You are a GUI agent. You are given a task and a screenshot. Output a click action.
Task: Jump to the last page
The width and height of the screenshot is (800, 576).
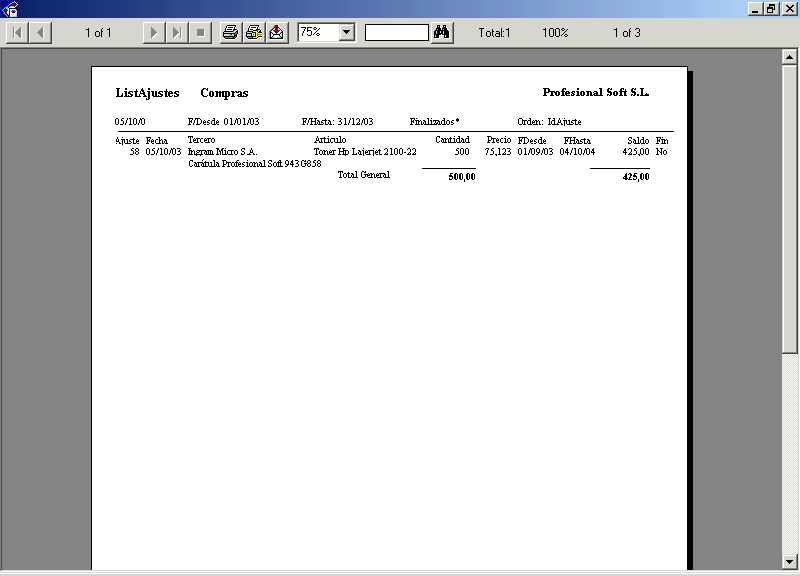[176, 33]
